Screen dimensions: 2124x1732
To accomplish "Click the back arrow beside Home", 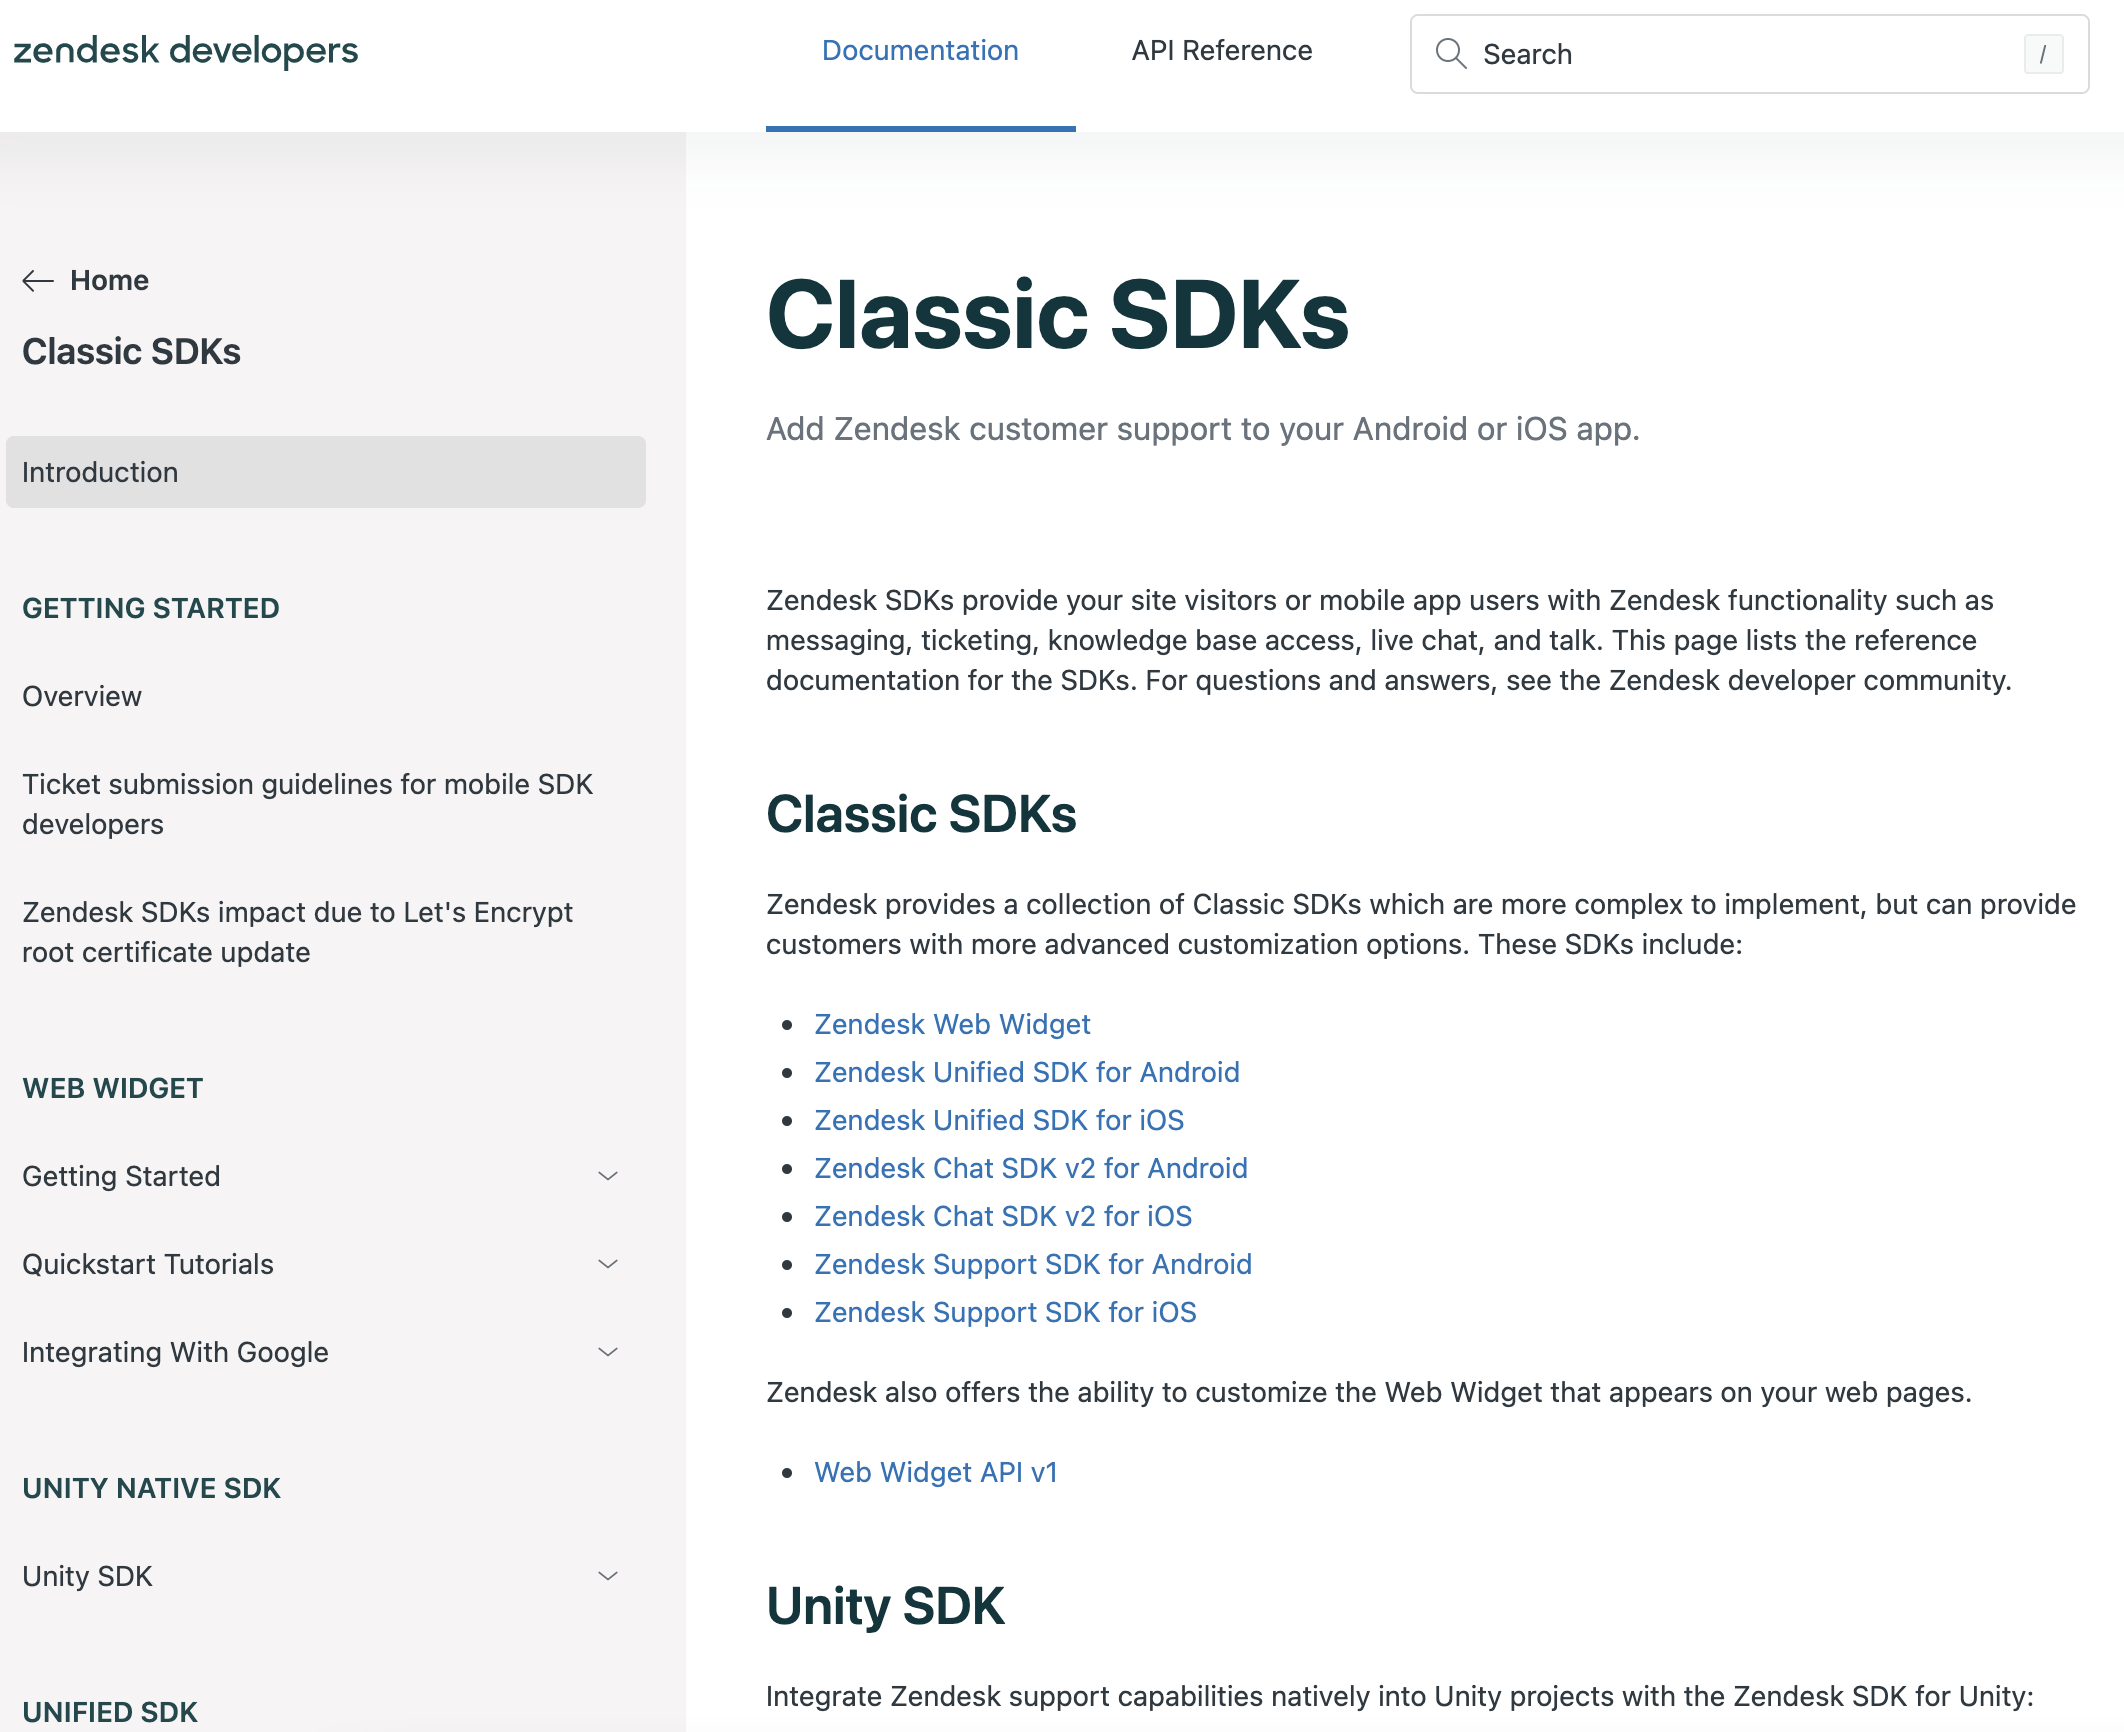I will [x=38, y=281].
